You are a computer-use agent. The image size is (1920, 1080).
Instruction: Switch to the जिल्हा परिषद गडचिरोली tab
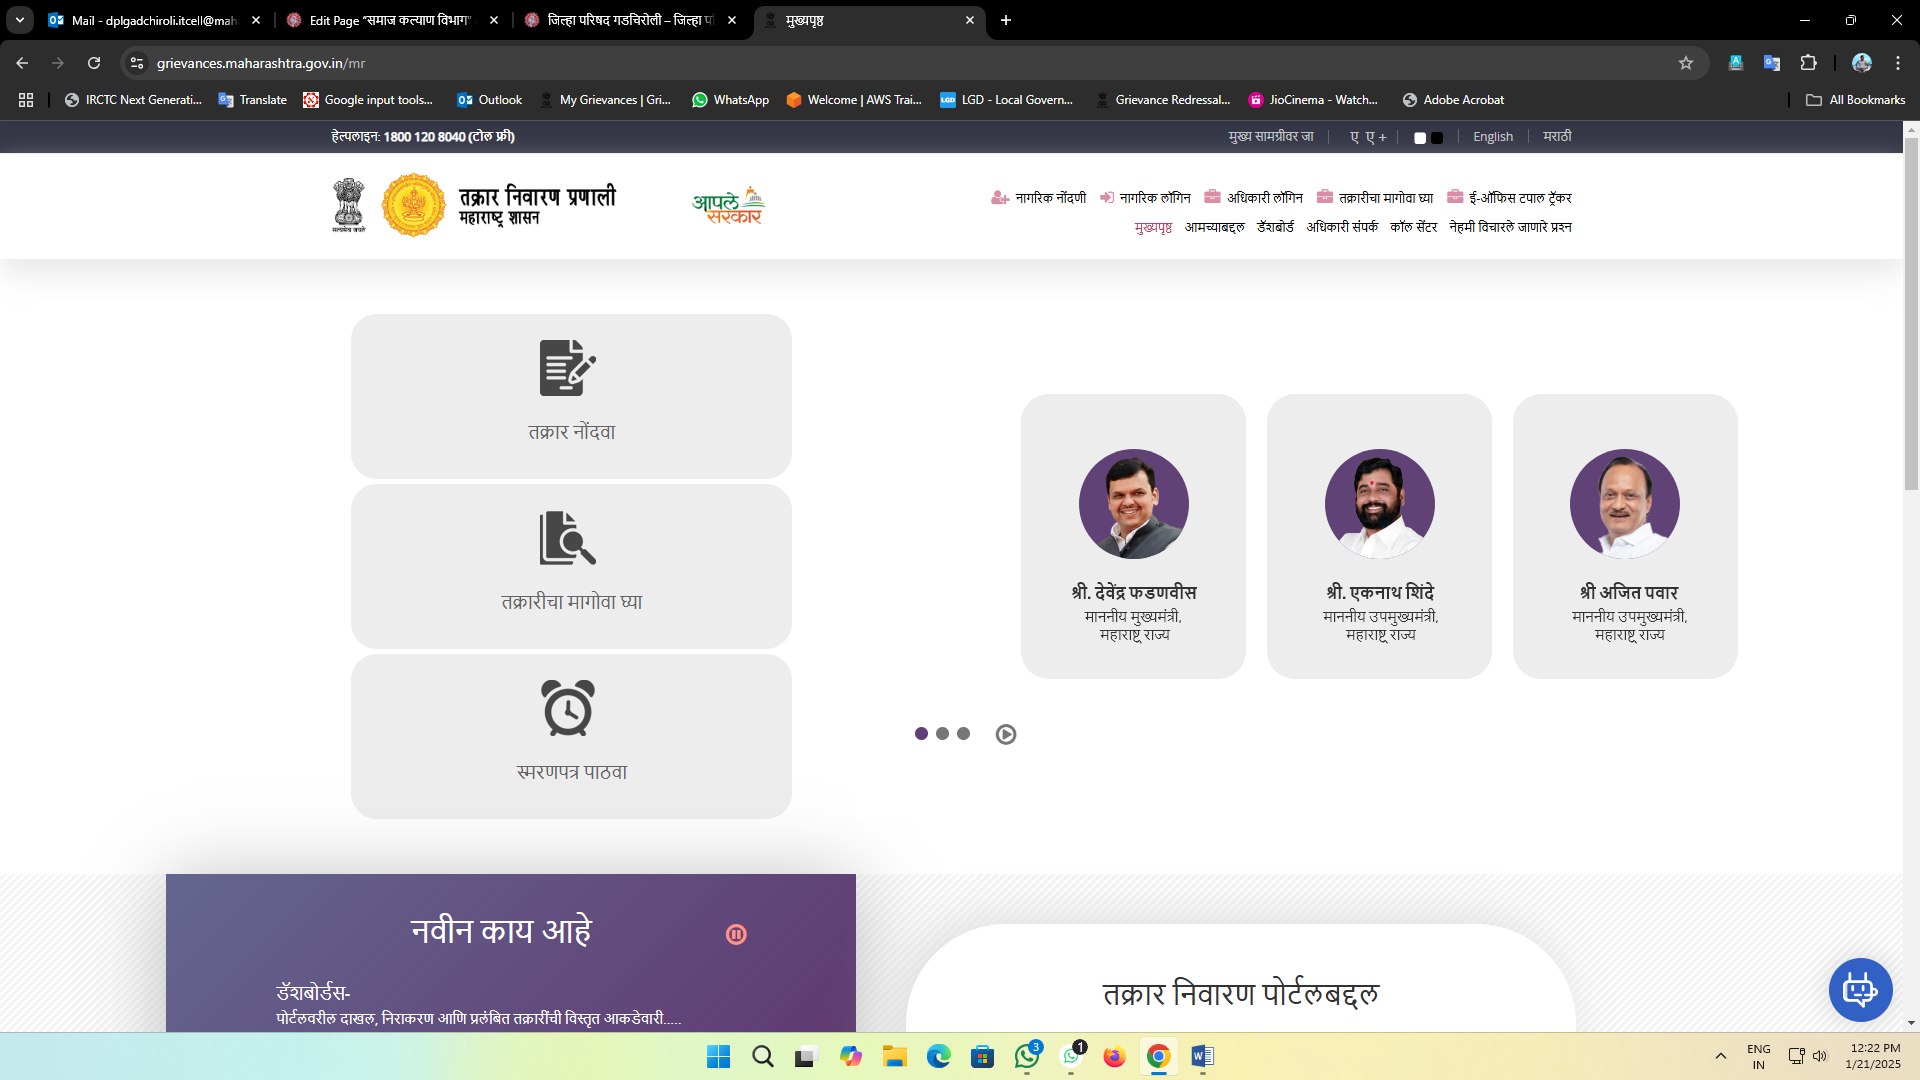620,20
